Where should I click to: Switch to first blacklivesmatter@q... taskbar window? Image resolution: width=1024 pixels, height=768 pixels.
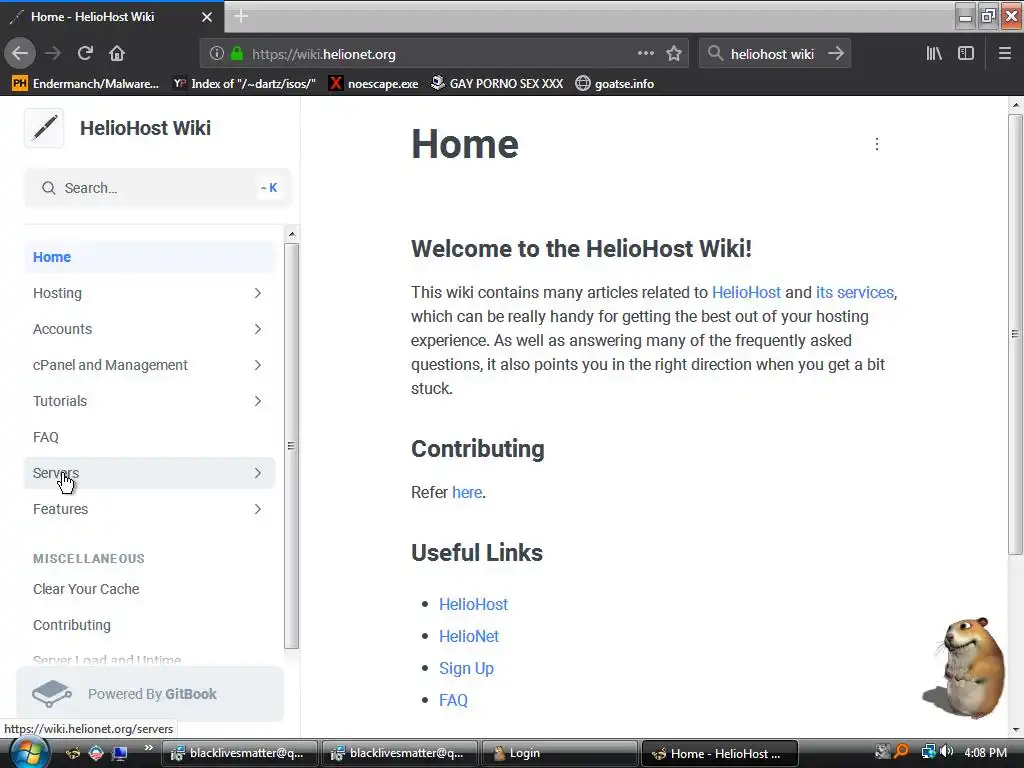tap(239, 753)
